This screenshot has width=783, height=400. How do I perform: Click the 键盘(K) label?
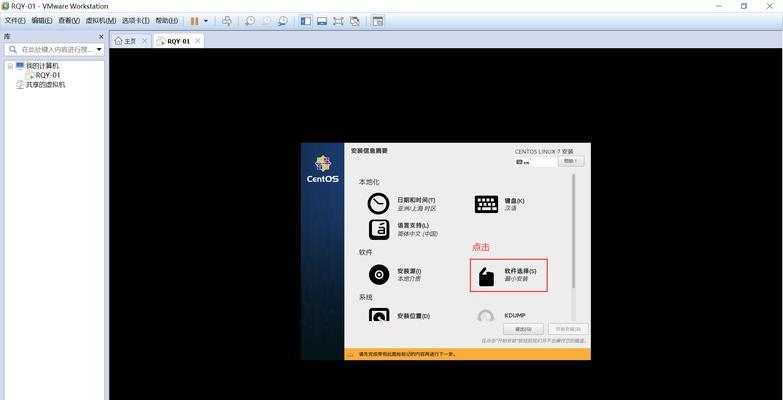tap(514, 200)
